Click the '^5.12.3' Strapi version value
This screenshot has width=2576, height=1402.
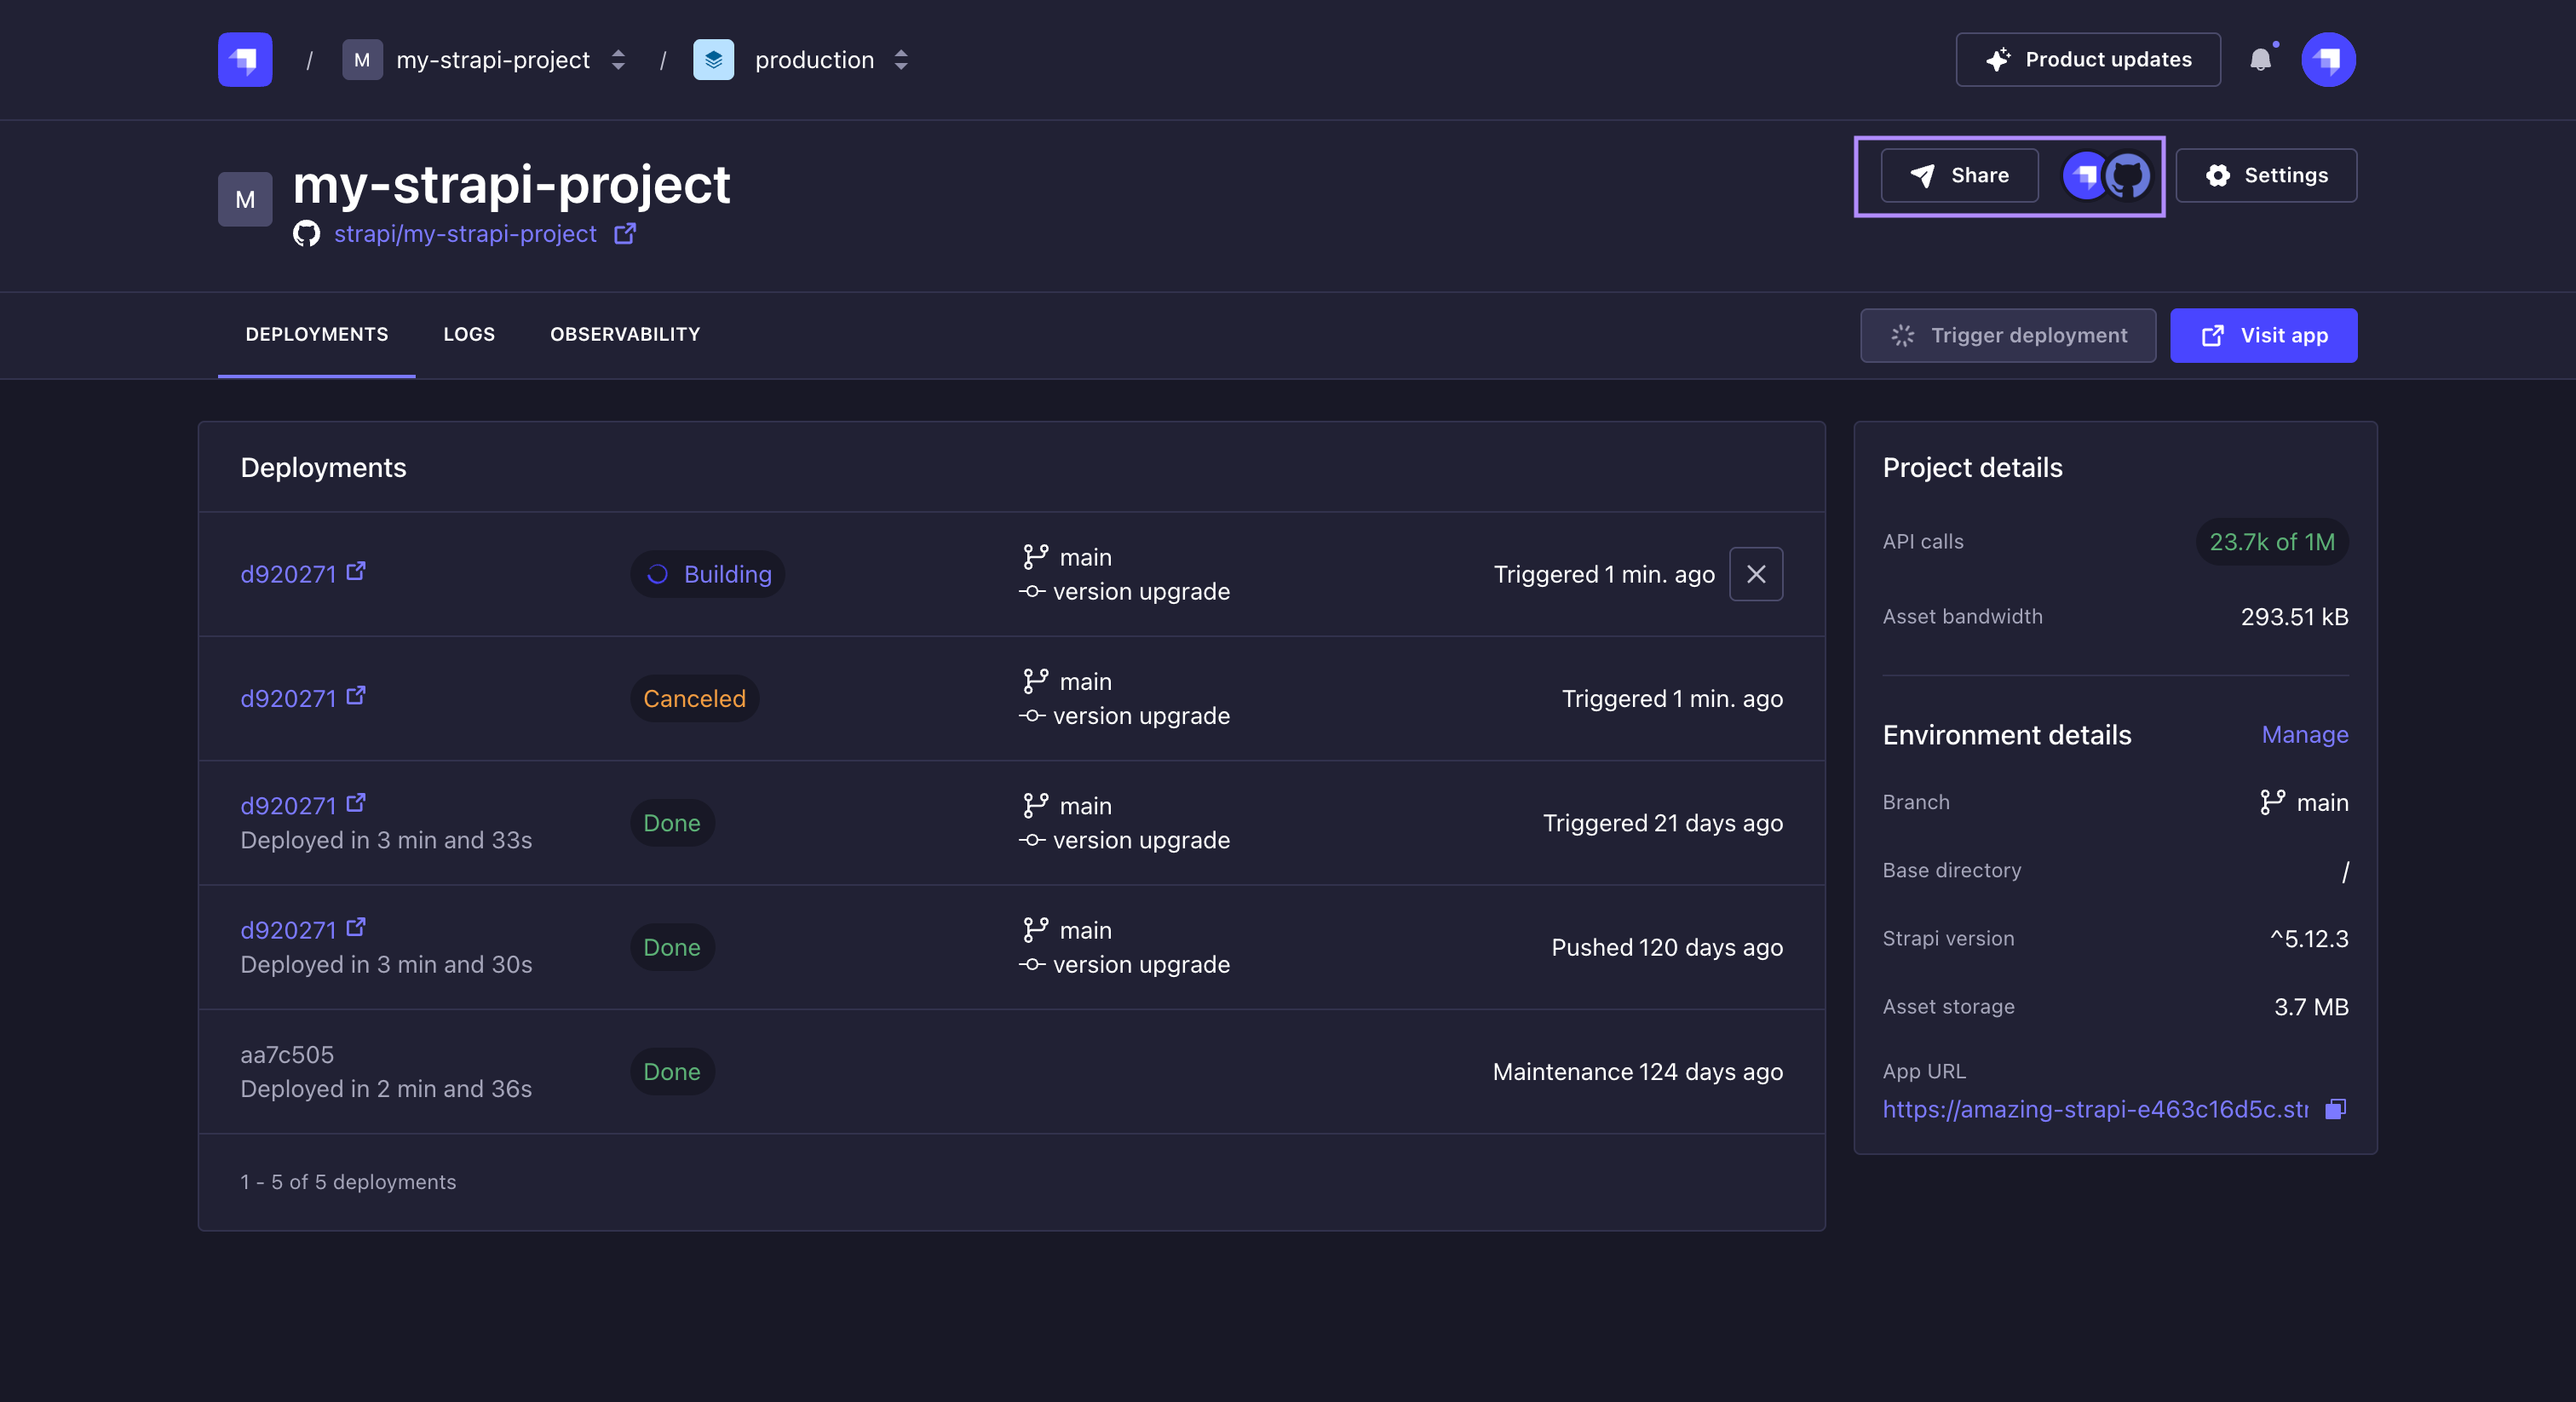[x=2309, y=939]
